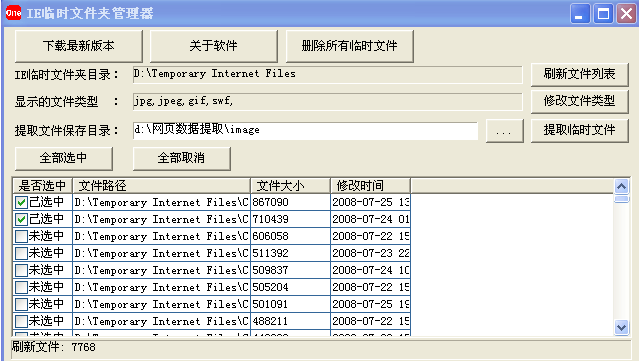
Task: Check the file row sized 606058
Action: tap(21, 236)
